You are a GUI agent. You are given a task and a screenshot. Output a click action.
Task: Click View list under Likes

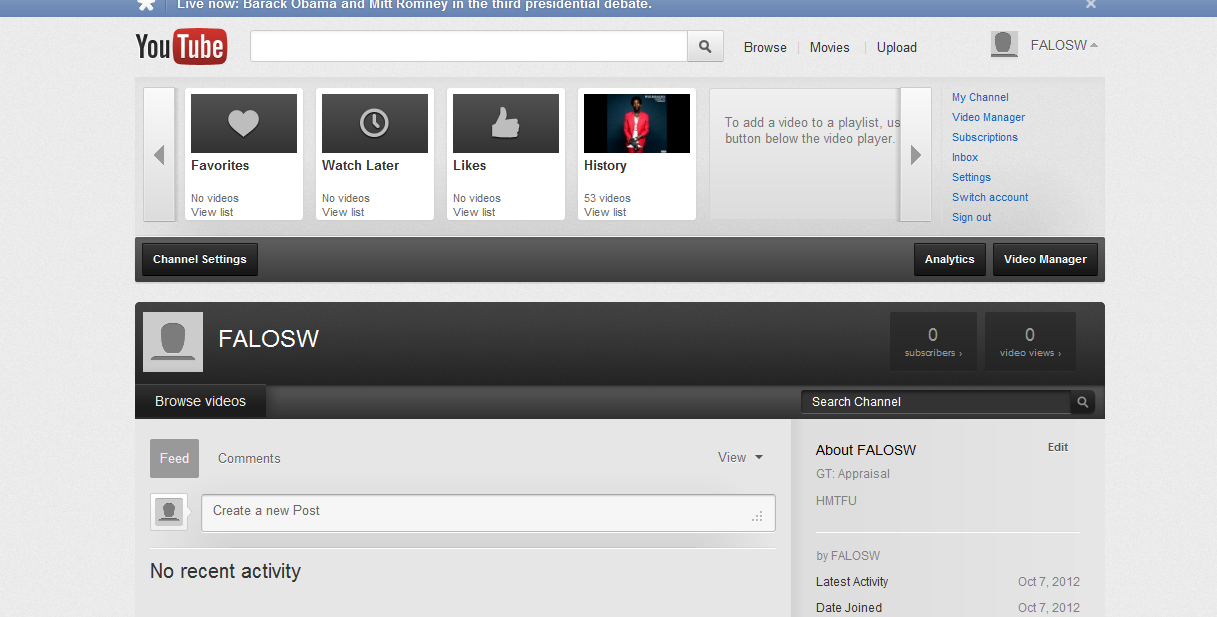(x=474, y=212)
